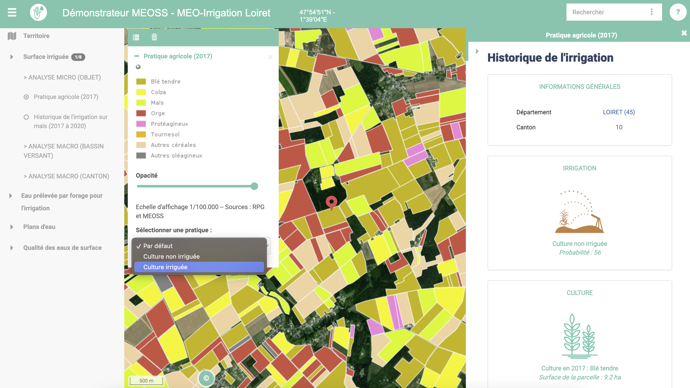Click Protéagineux legend color swatch
Image resolution: width=690 pixels, height=388 pixels.
tap(141, 124)
